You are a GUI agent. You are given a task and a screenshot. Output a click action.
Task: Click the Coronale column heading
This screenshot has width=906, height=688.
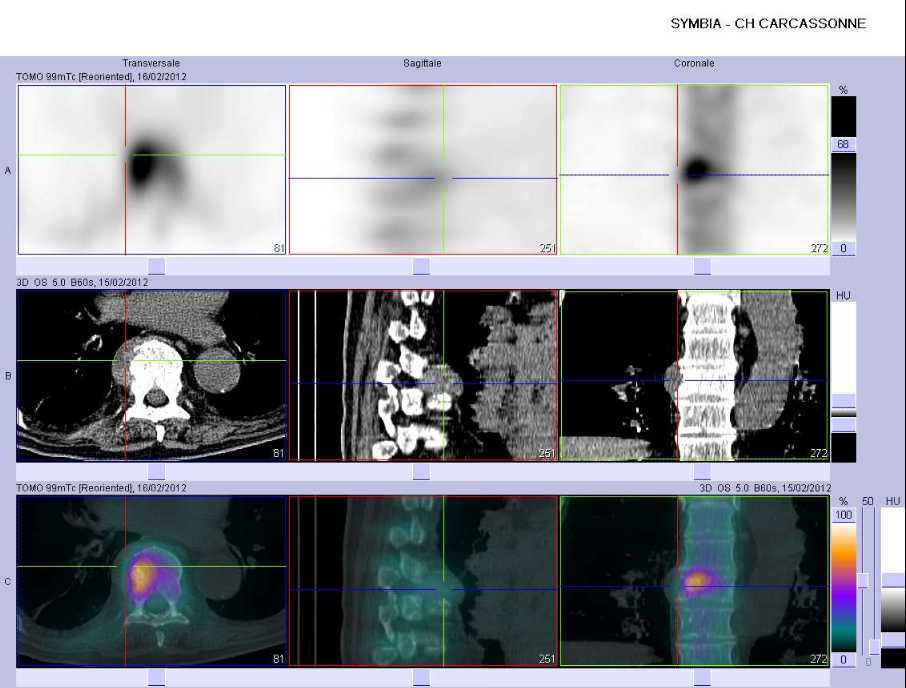click(x=694, y=64)
